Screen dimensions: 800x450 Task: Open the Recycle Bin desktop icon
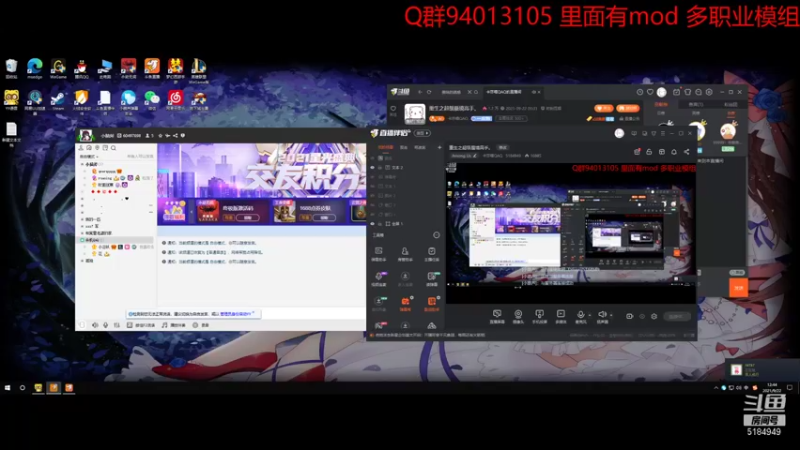(11, 68)
